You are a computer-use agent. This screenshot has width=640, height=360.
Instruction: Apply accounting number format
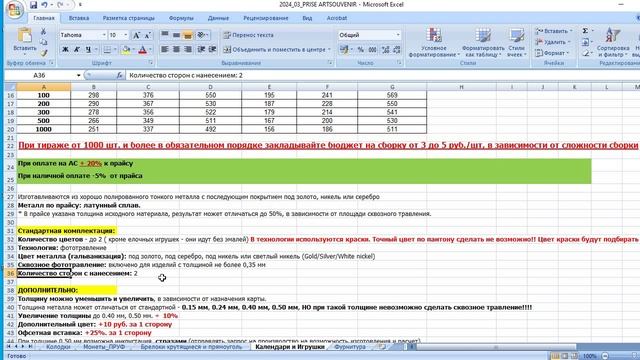pos(344,49)
